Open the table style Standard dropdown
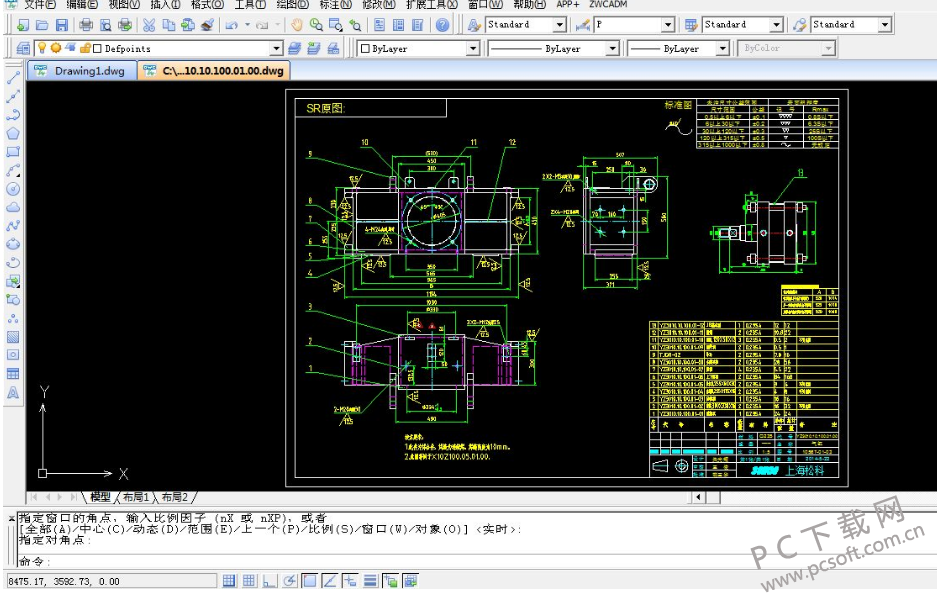Image resolution: width=937 pixels, height=594 pixels. 776,25
